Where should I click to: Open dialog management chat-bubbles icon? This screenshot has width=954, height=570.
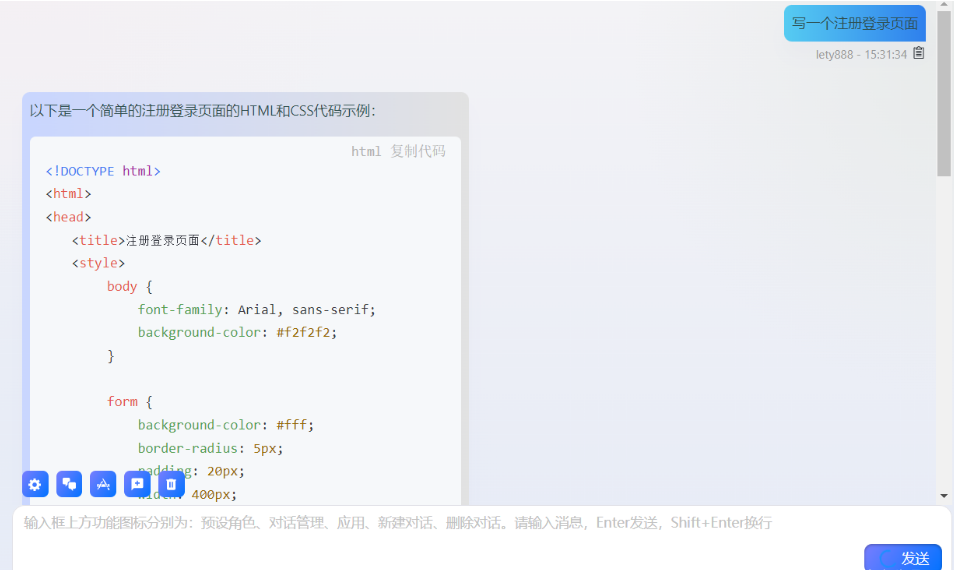pyautogui.click(x=69, y=485)
